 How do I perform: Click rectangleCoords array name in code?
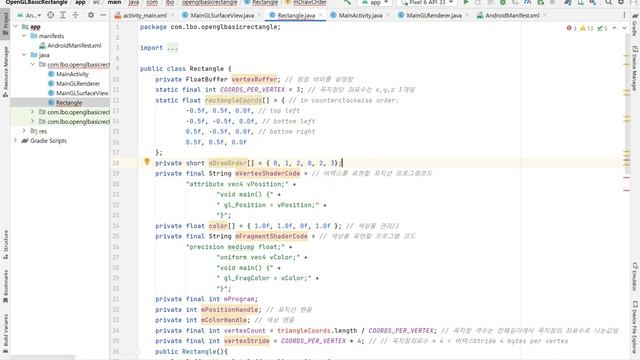pos(233,100)
